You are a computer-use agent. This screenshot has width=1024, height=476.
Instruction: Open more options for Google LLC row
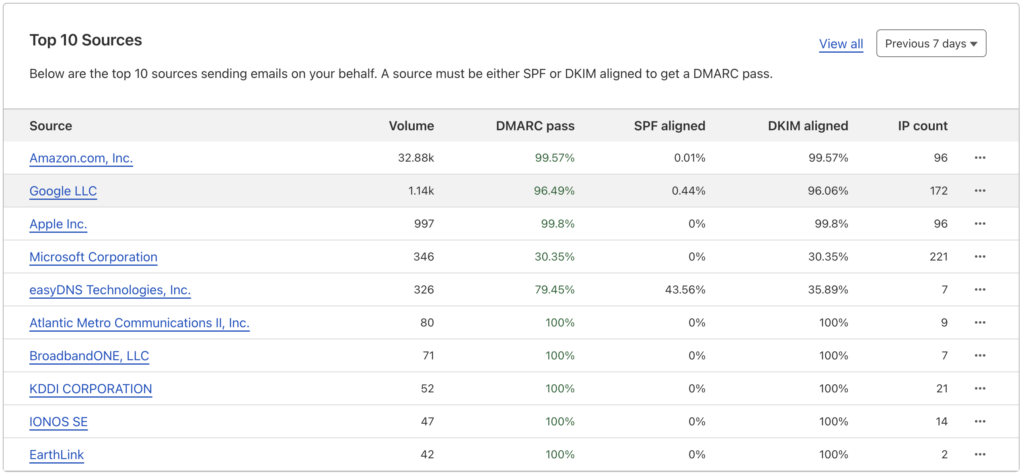[979, 191]
